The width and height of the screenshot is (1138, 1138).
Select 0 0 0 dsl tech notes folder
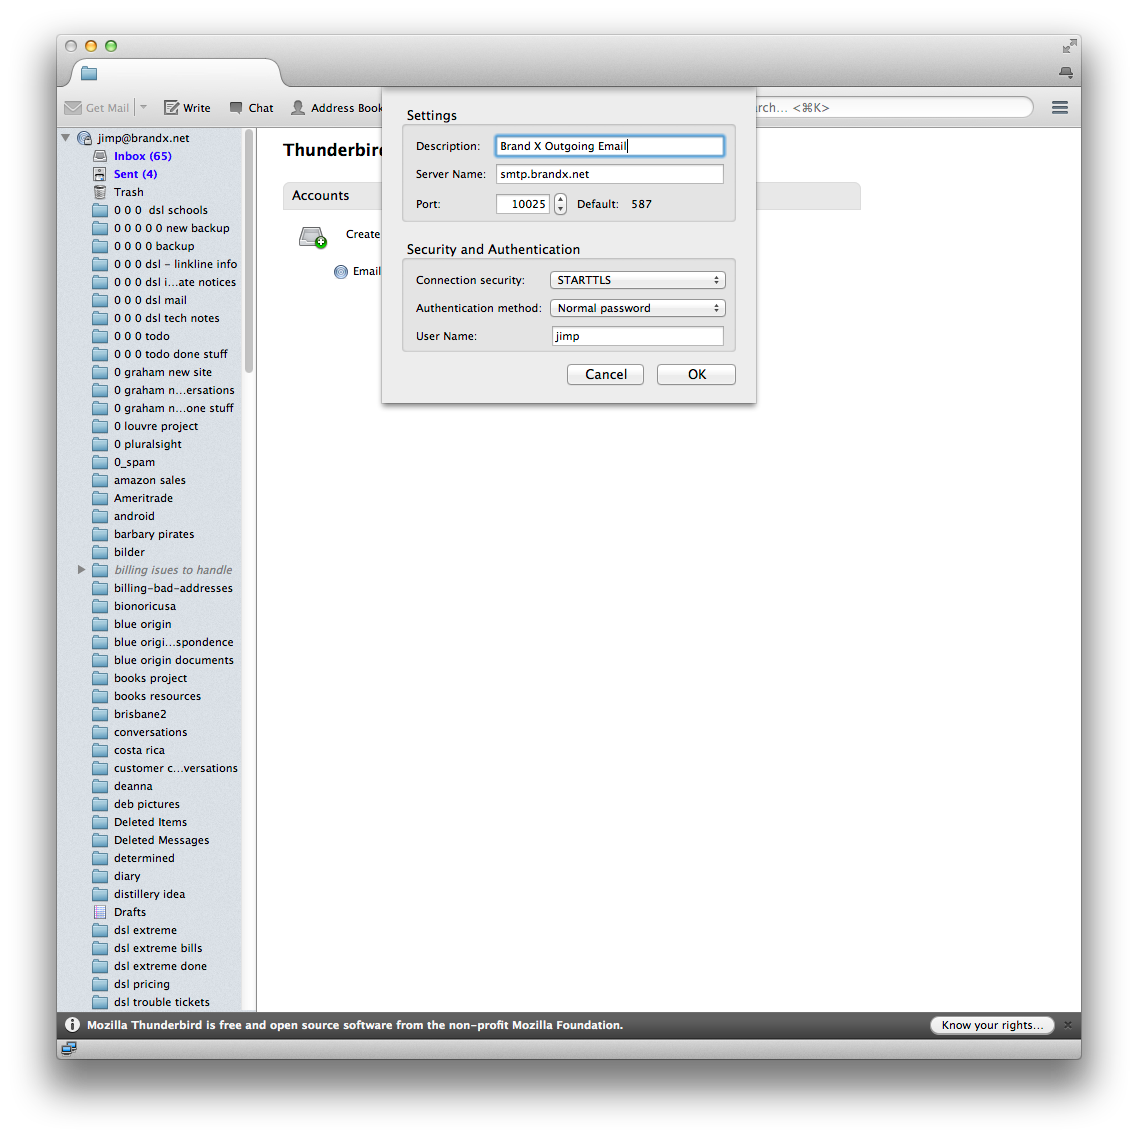coord(166,318)
